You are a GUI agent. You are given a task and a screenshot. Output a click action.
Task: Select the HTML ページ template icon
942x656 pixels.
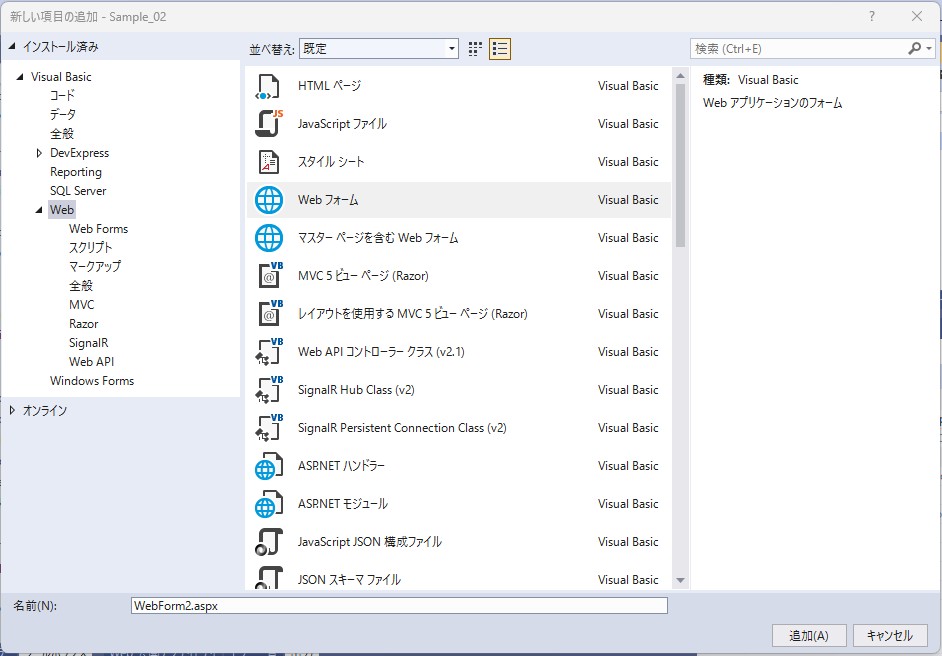(269, 86)
